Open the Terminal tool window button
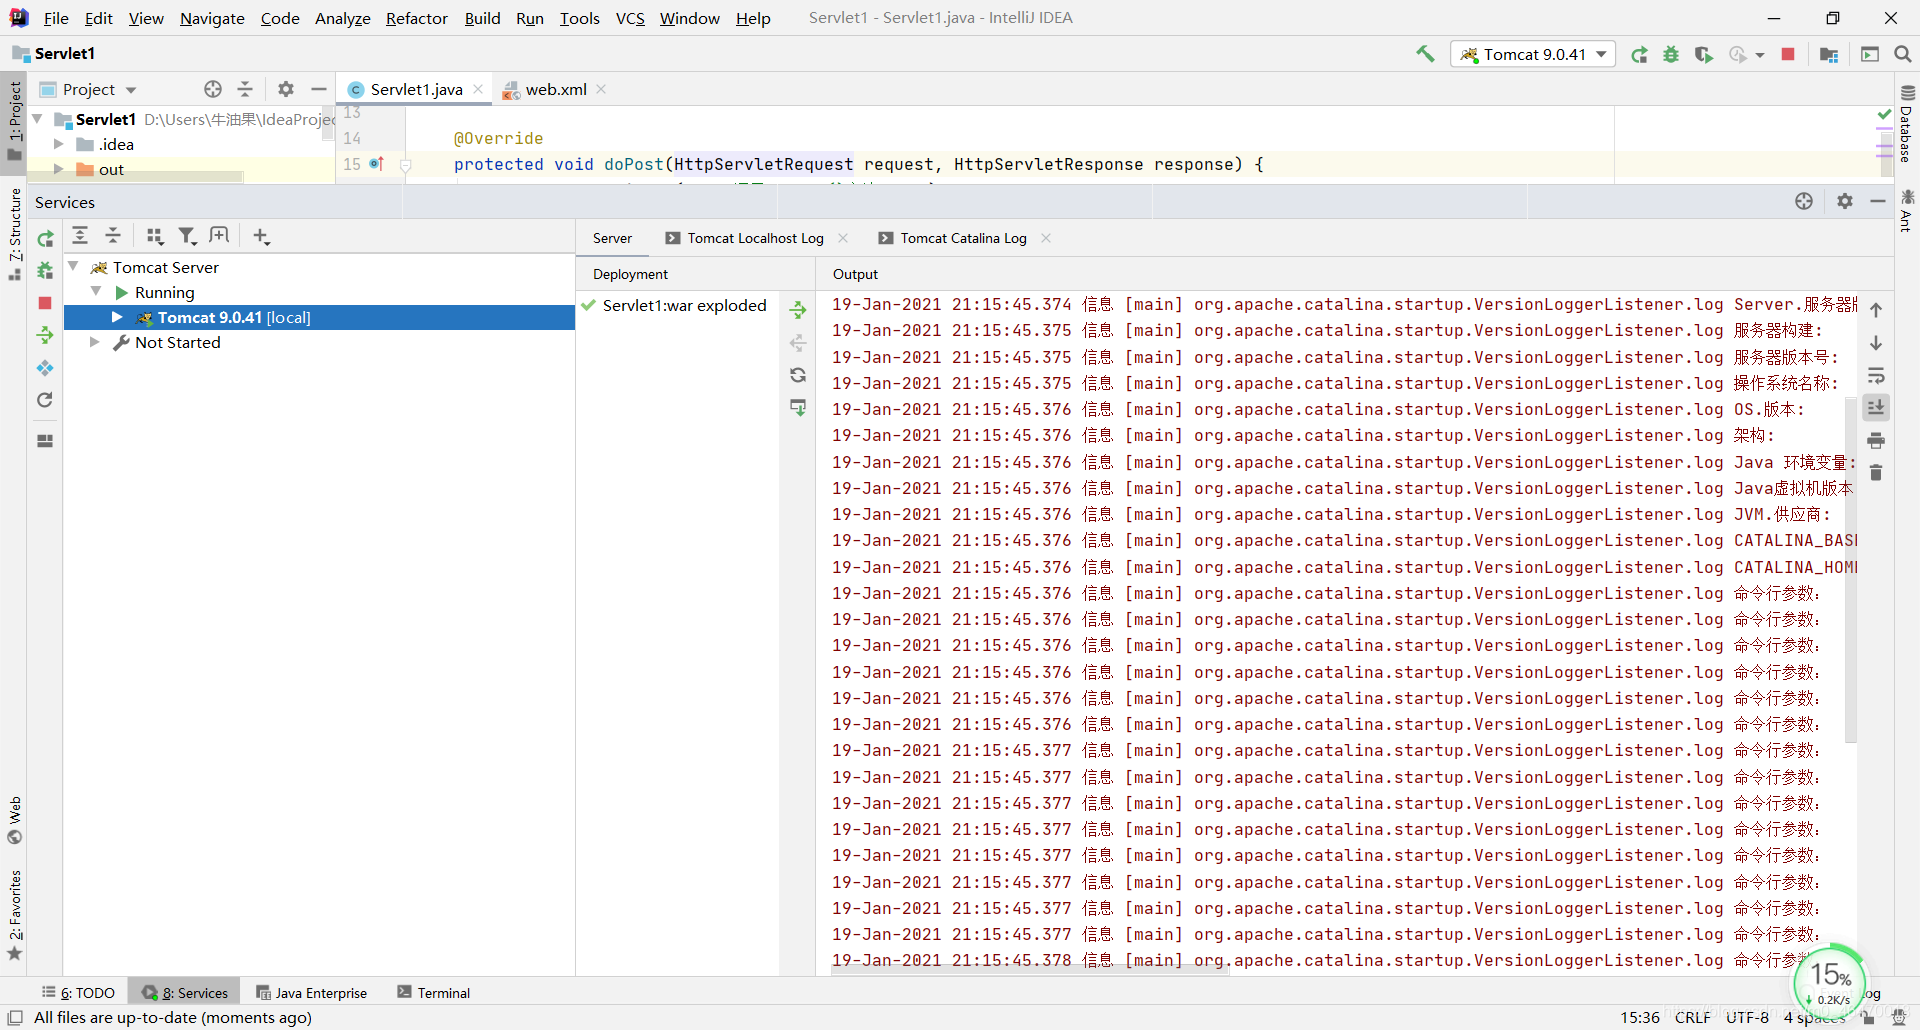The width and height of the screenshot is (1920, 1030). 433,992
